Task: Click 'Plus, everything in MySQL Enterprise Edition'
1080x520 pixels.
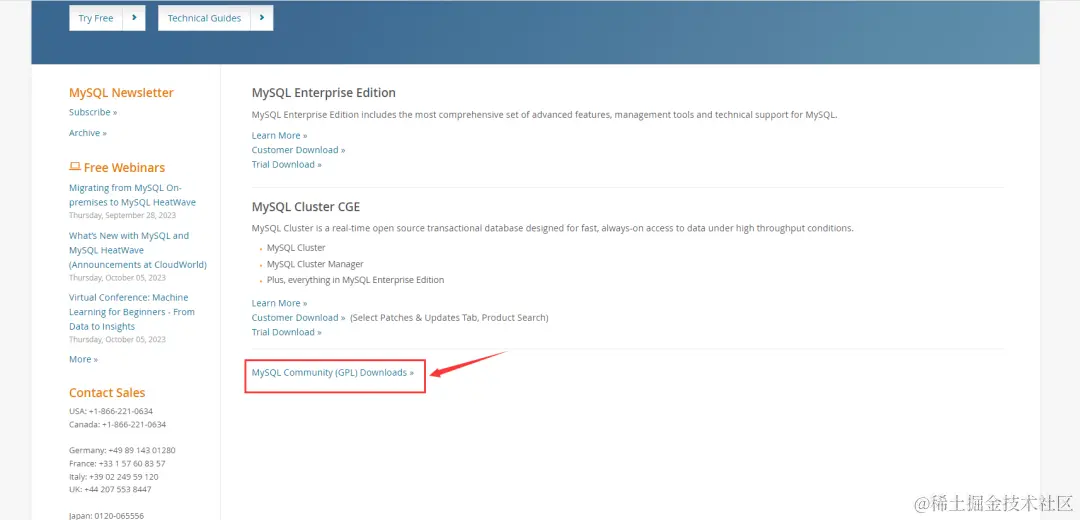Action: [x=355, y=280]
